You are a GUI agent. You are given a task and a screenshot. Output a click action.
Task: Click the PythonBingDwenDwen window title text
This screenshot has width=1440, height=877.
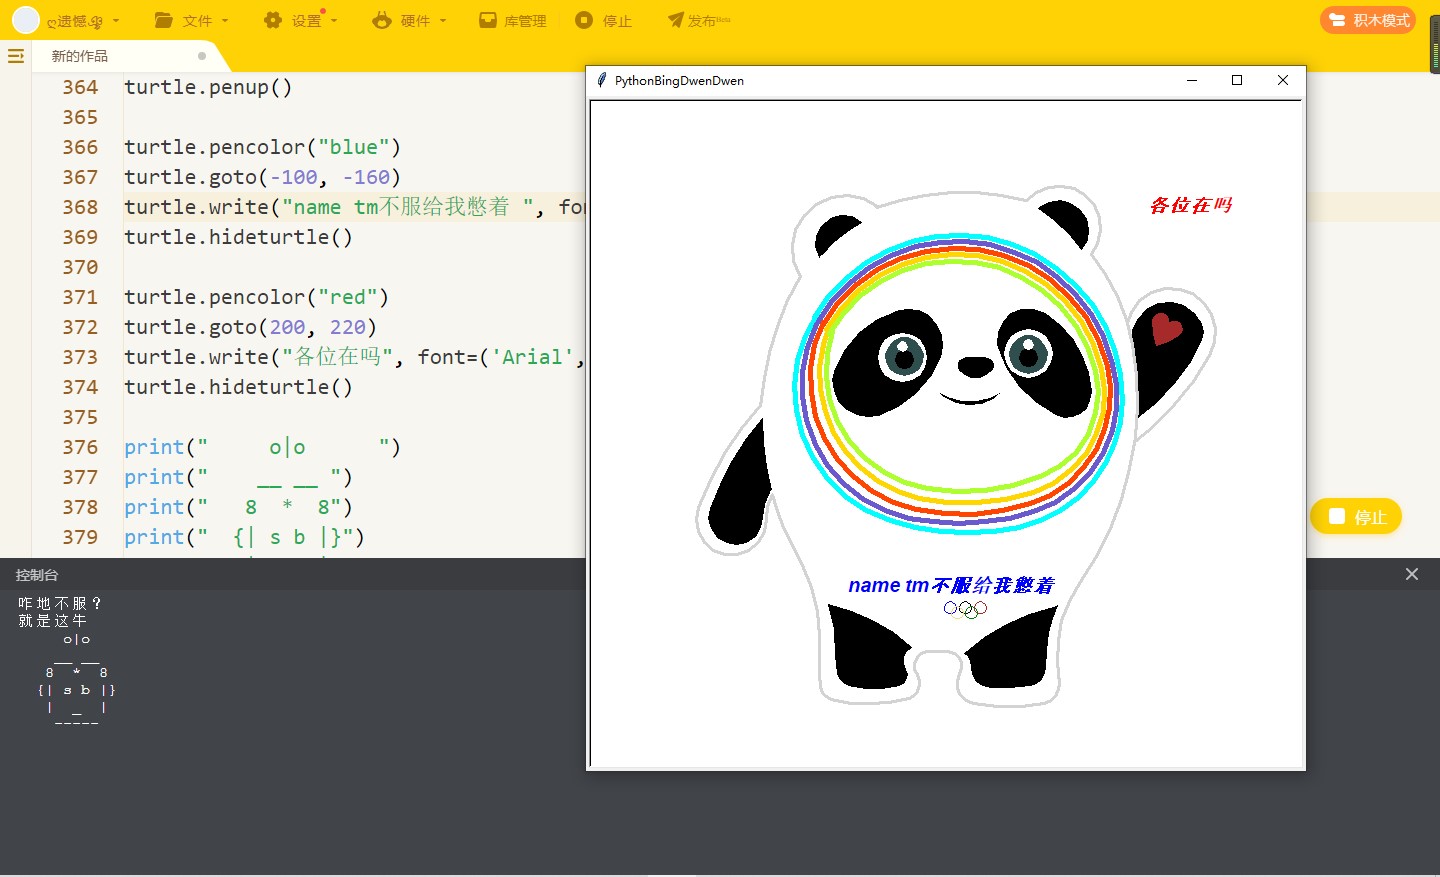679,81
